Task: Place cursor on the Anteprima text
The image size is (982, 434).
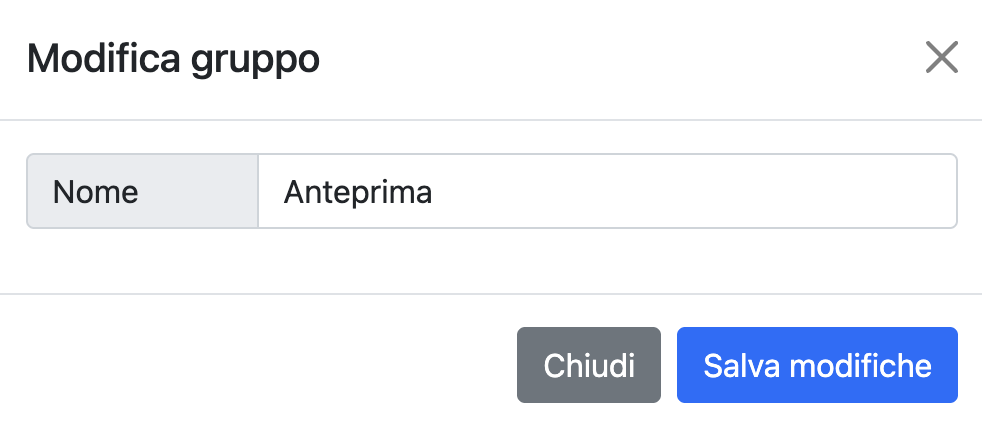Action: (x=357, y=191)
